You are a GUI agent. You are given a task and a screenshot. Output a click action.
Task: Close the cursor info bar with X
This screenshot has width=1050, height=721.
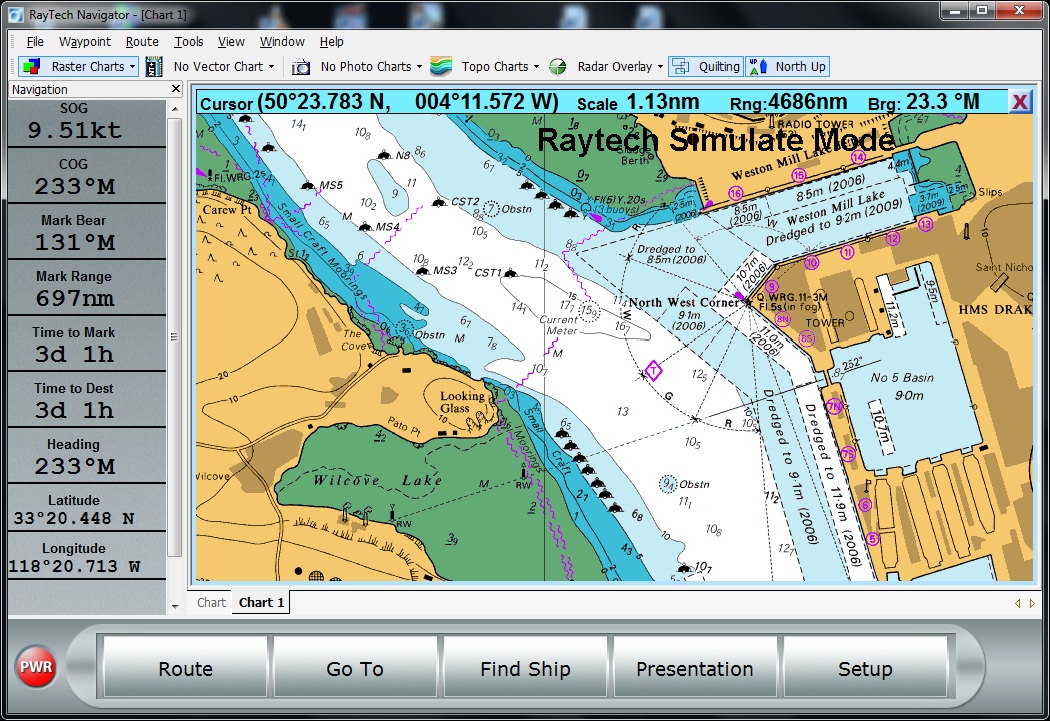coord(1020,102)
